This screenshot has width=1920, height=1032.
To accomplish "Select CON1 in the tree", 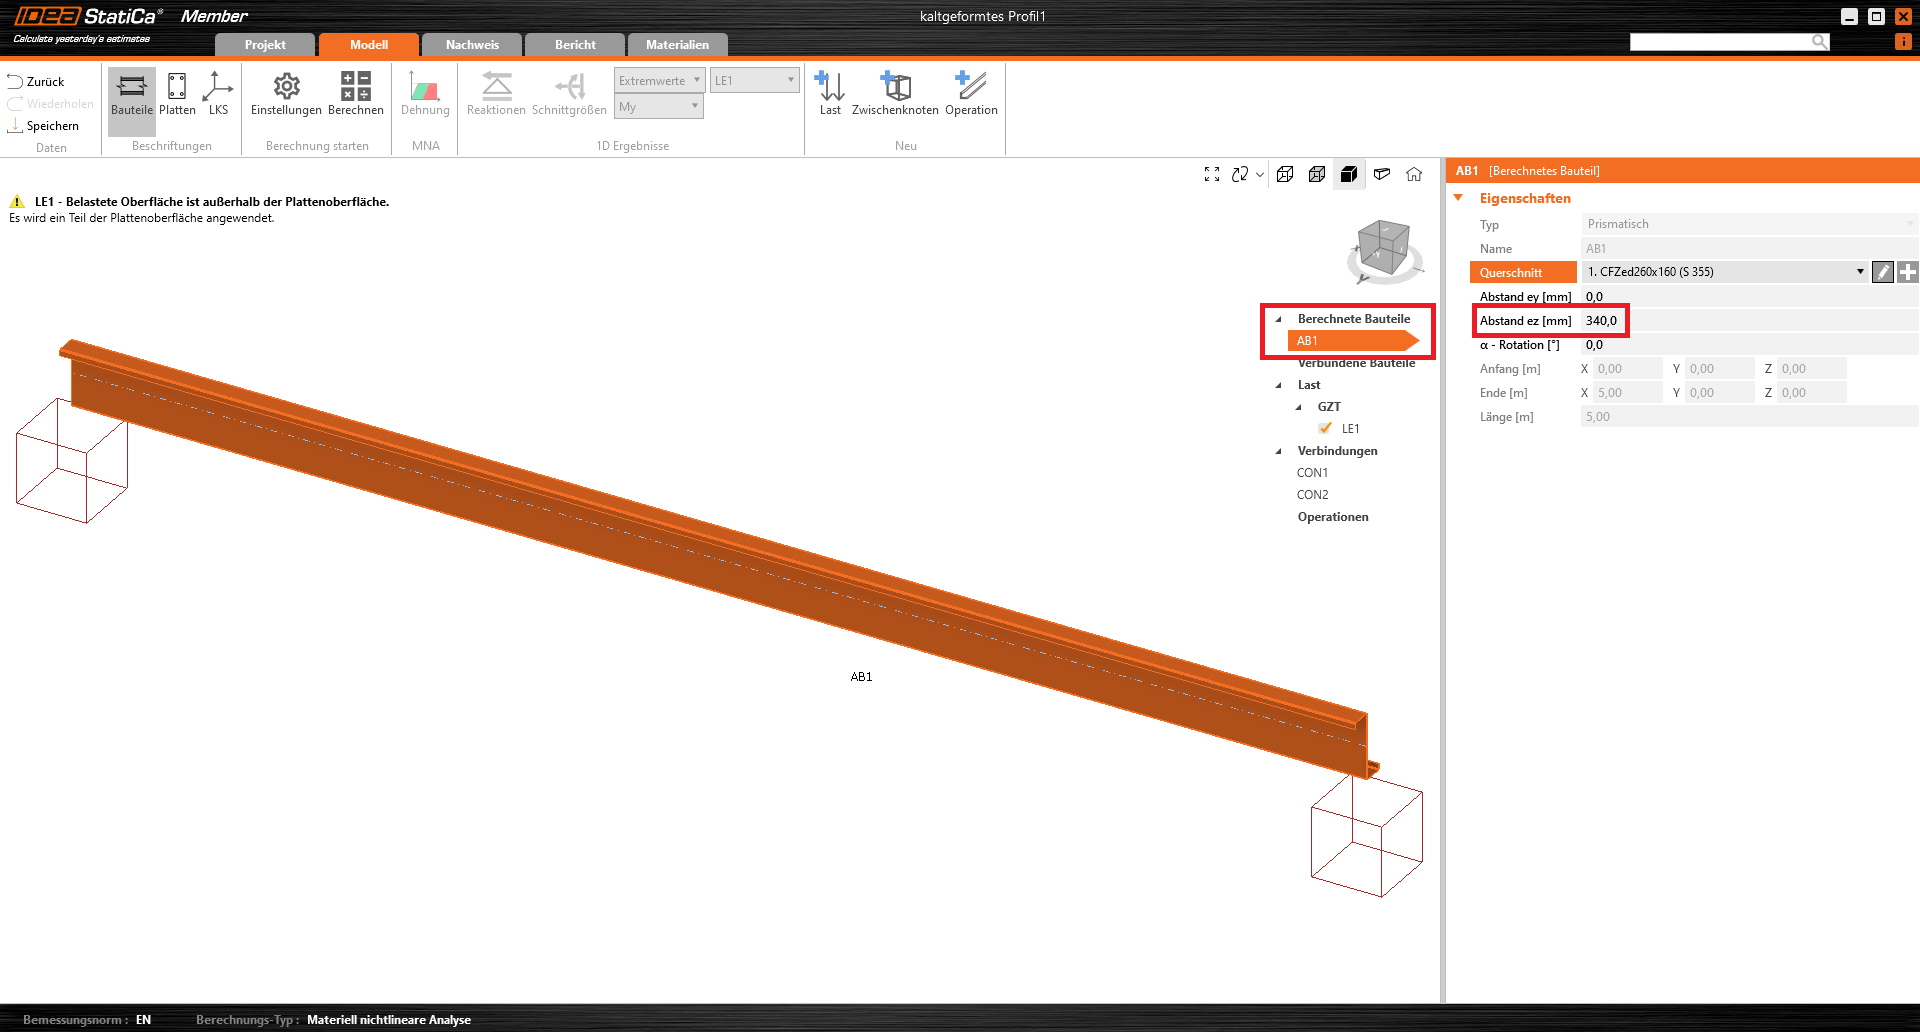I will [1312, 473].
